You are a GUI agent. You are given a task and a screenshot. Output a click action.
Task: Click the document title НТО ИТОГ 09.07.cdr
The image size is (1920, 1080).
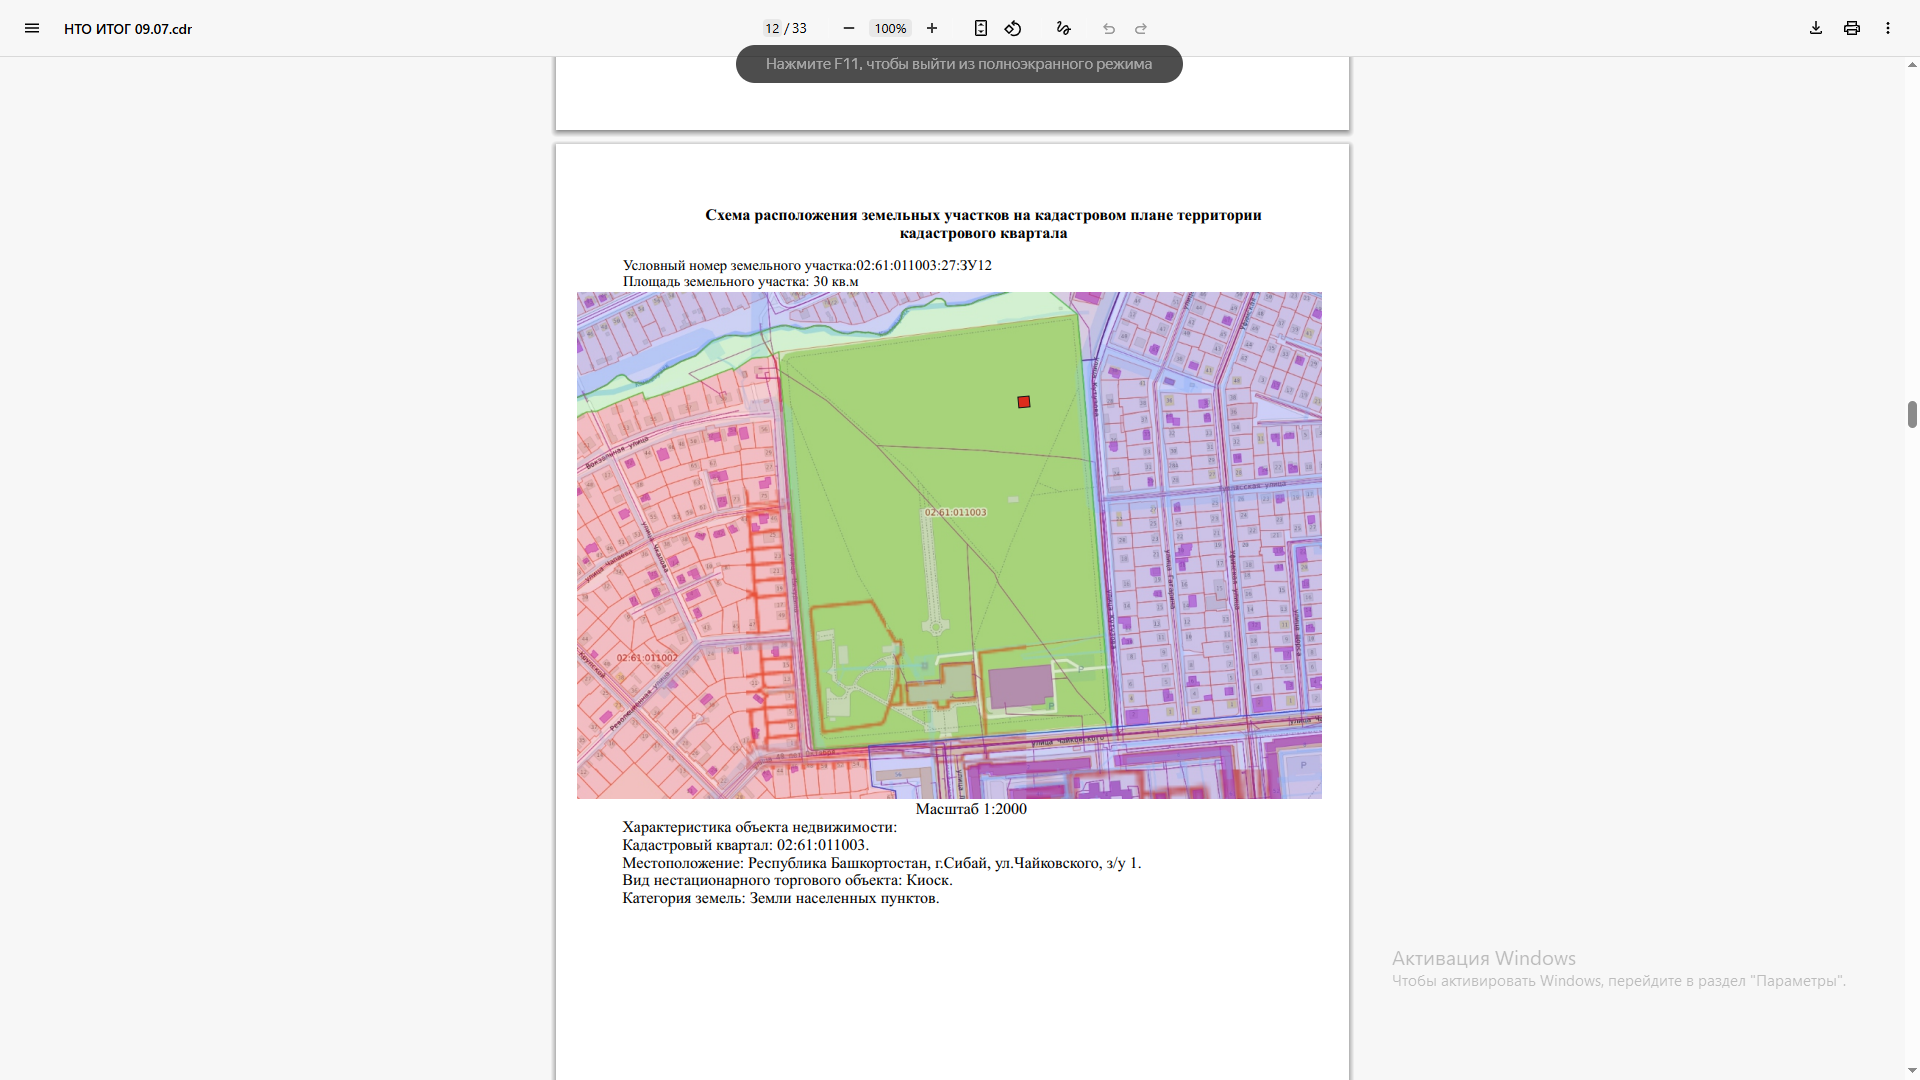tap(128, 29)
